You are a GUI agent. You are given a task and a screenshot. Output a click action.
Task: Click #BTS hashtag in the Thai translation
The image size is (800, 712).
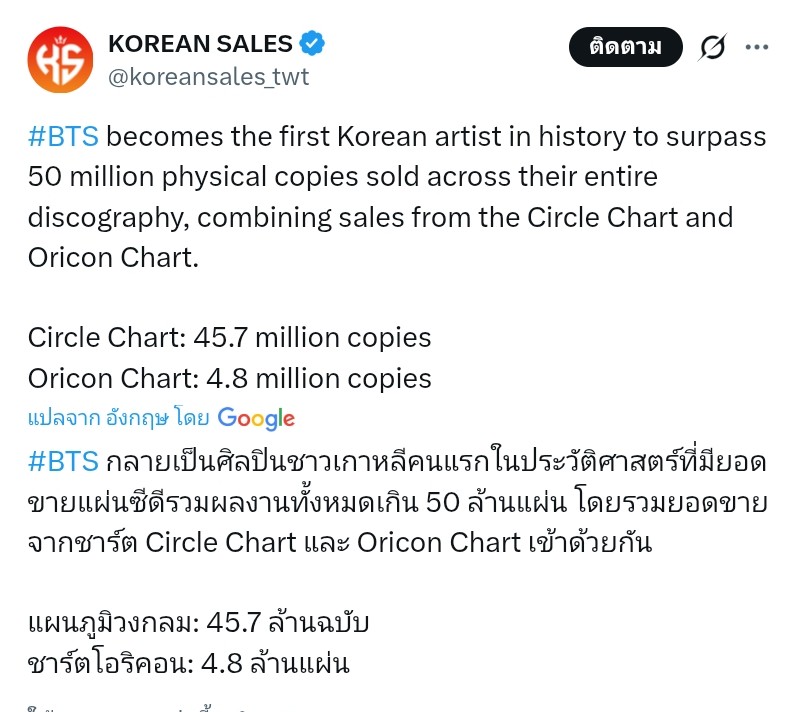pyautogui.click(x=65, y=462)
